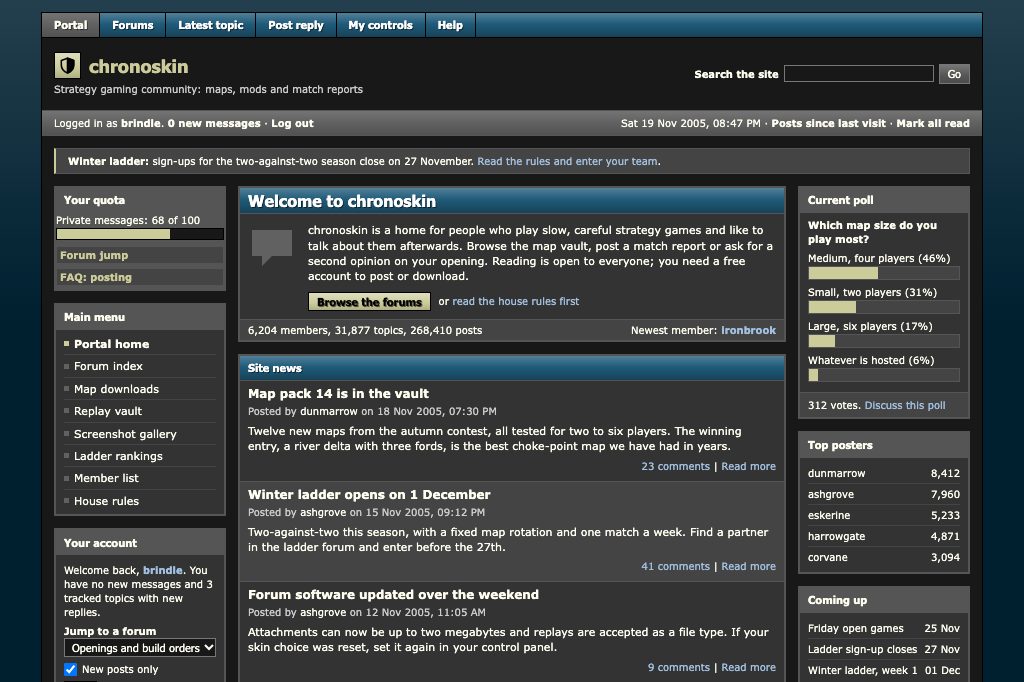The height and width of the screenshot is (682, 1024).
Task: Click the Large, six players poll bar
Action: [884, 341]
